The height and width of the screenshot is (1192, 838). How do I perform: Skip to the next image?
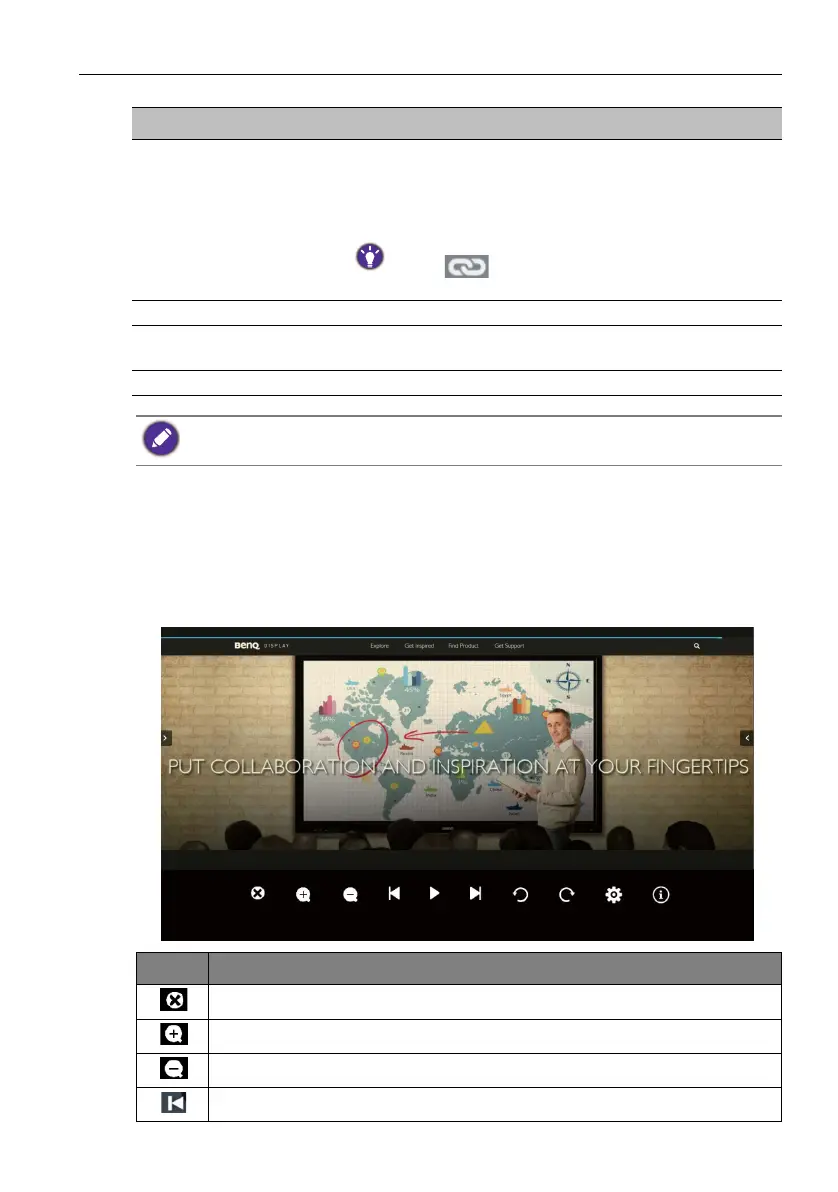click(x=475, y=893)
